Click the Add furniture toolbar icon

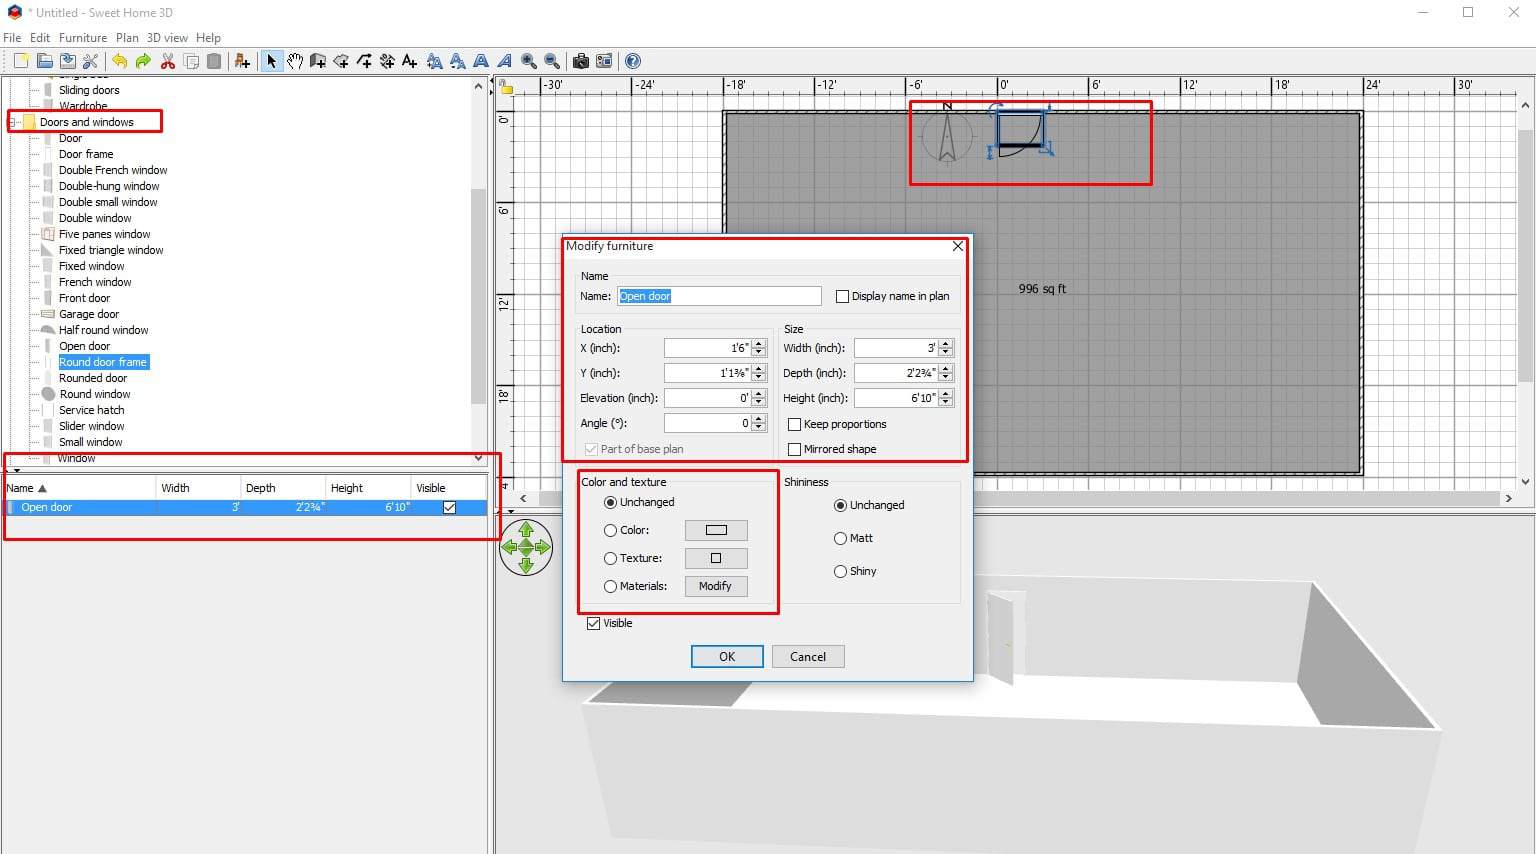[x=242, y=61]
